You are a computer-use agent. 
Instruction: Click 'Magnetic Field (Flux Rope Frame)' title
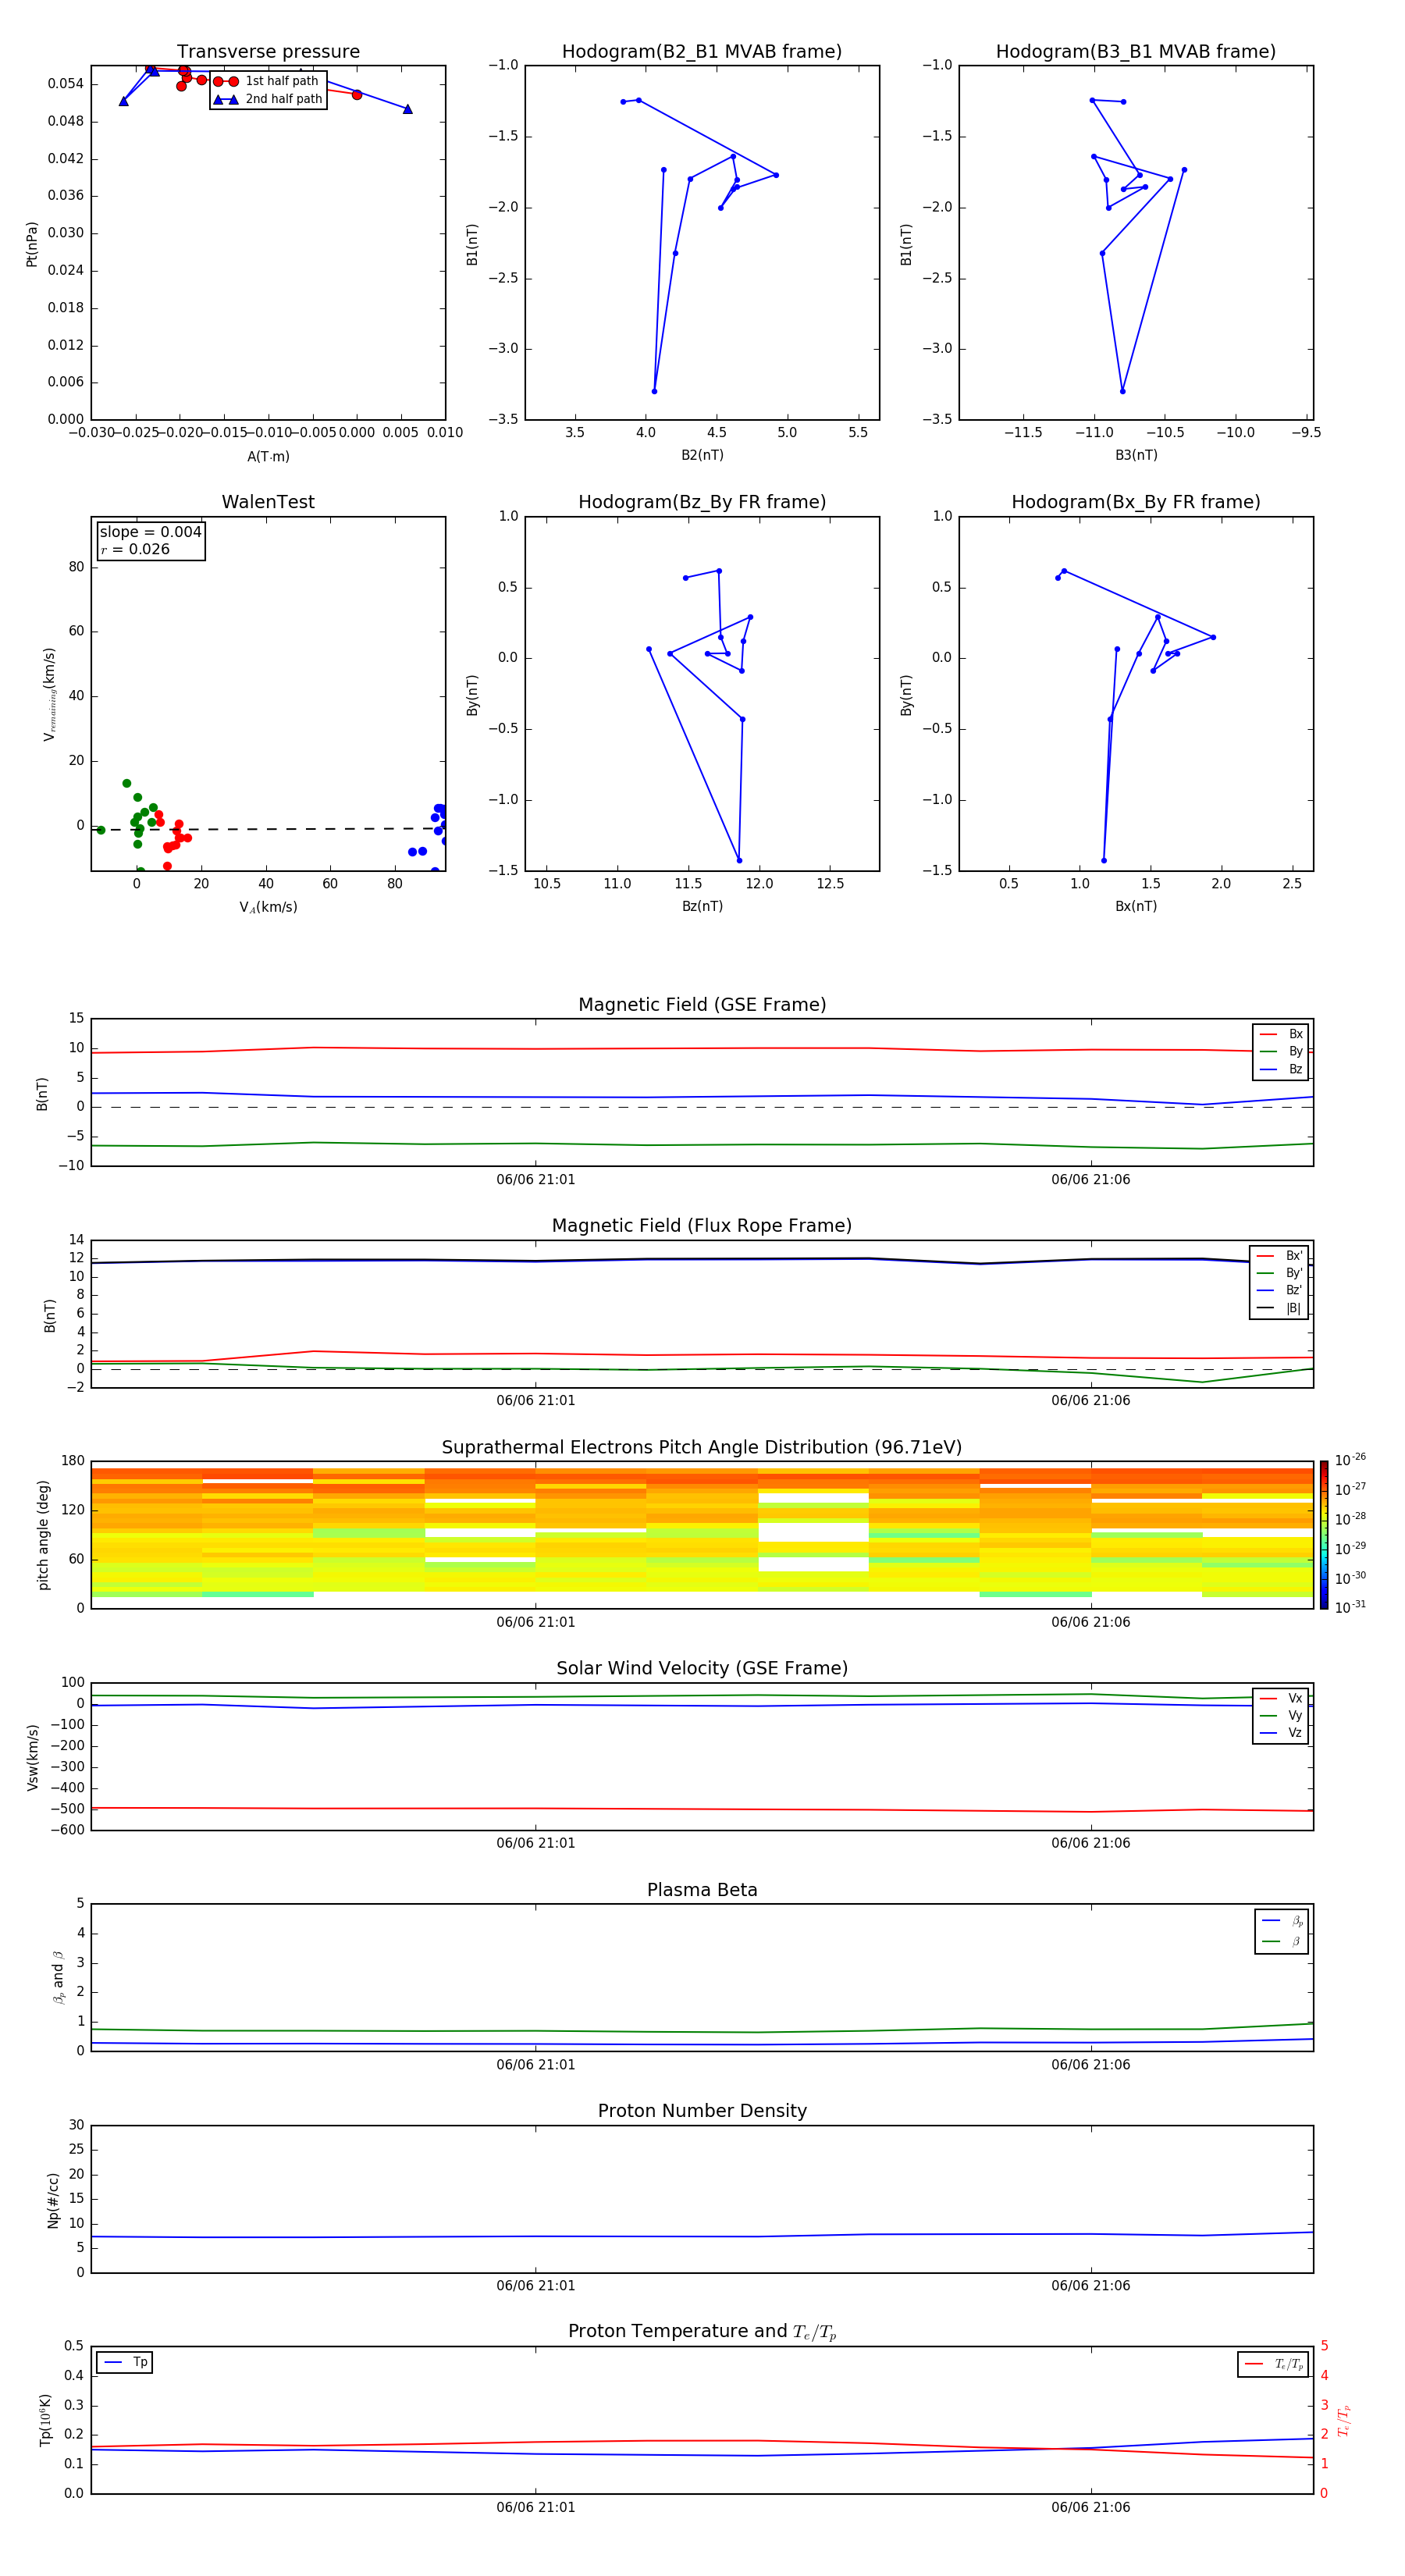pyautogui.click(x=702, y=1226)
